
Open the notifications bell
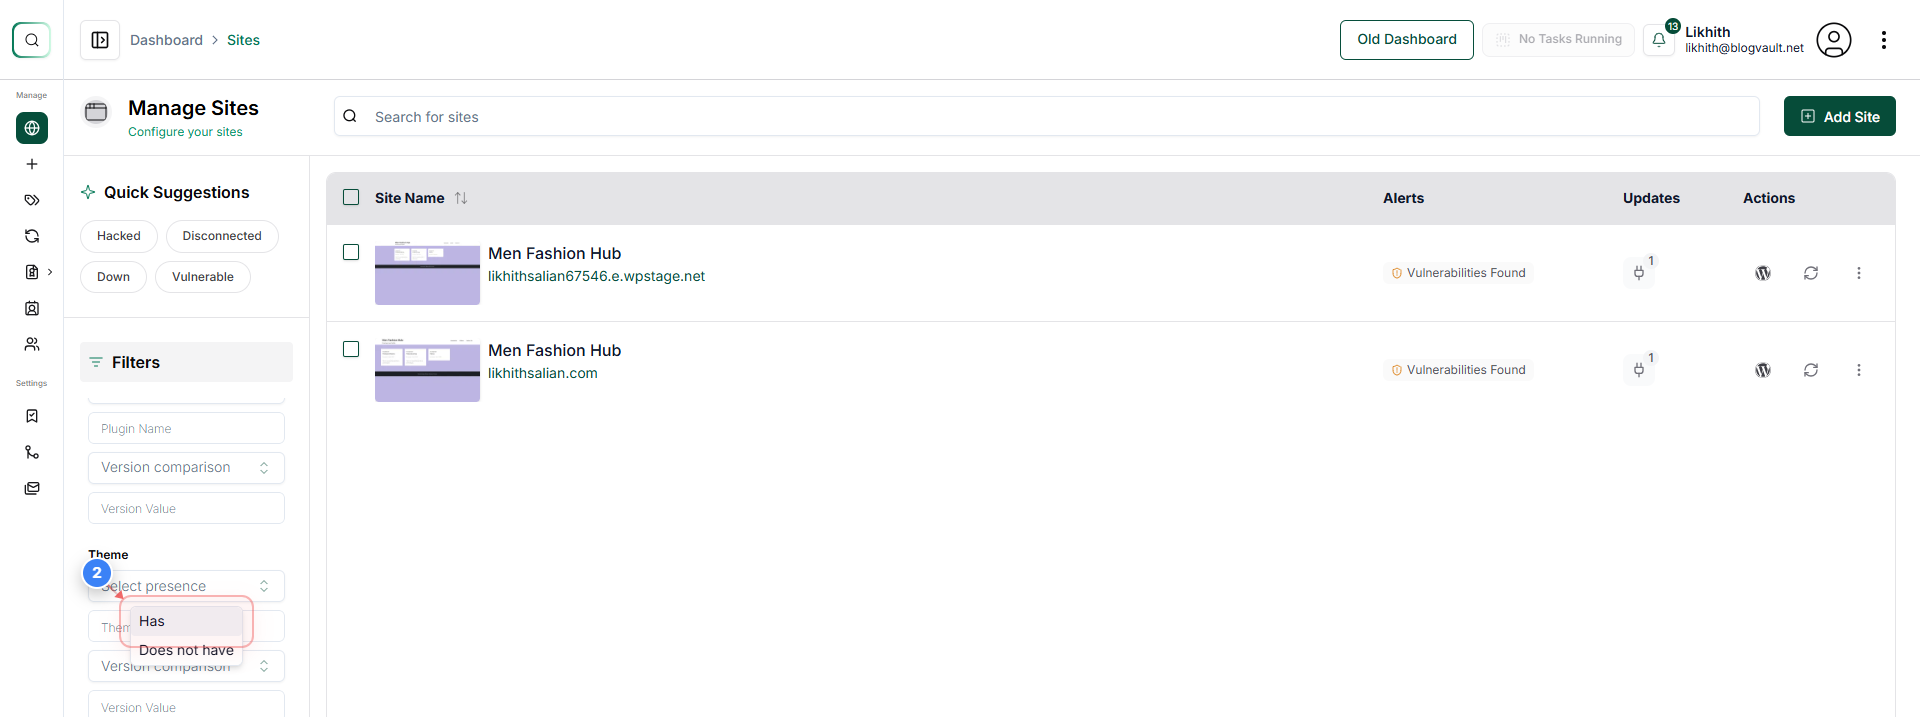1659,40
